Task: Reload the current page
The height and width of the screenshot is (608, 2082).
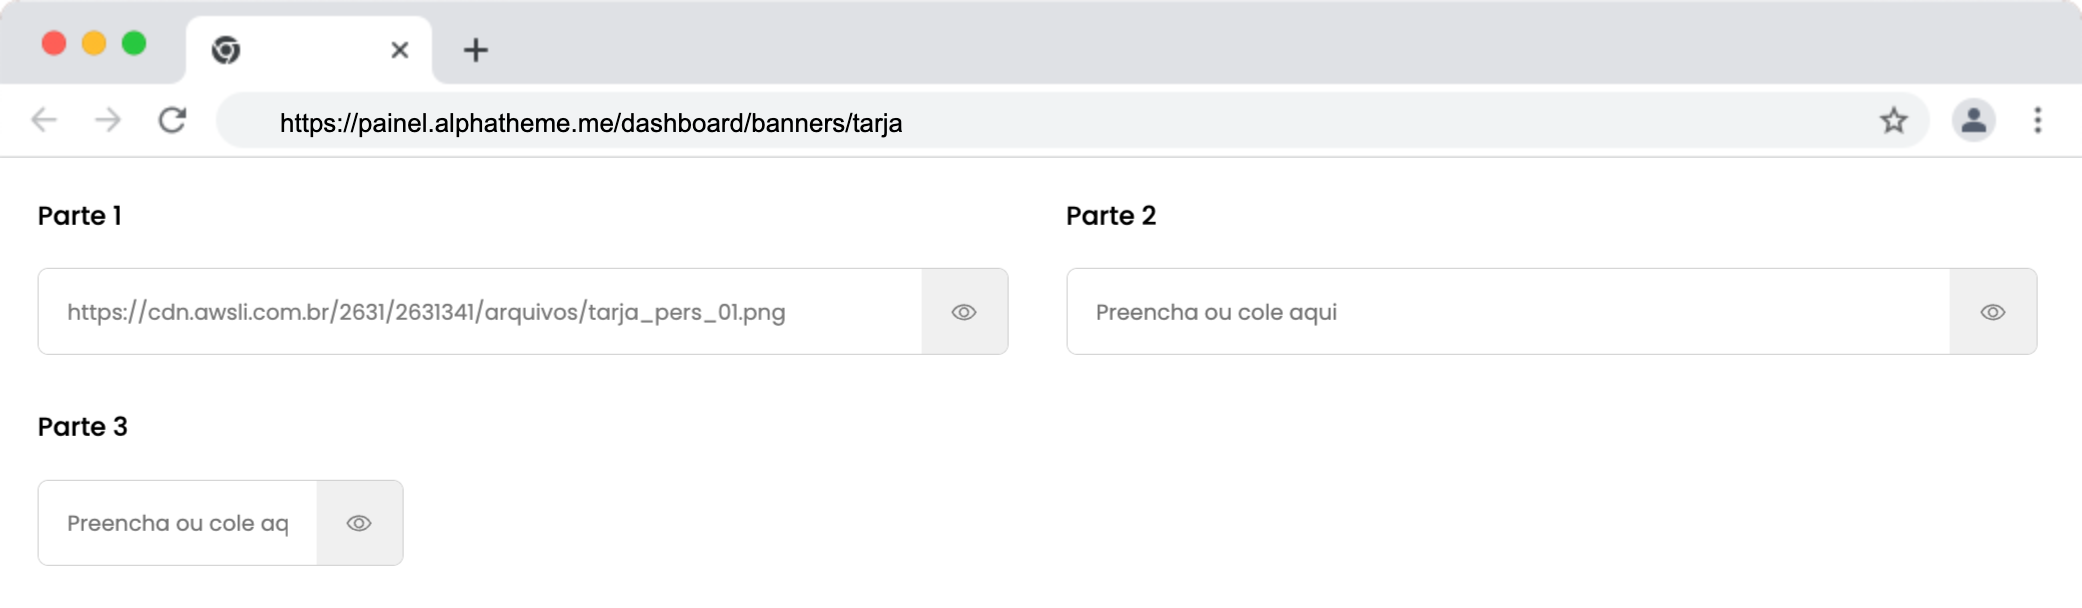Action: [x=172, y=121]
